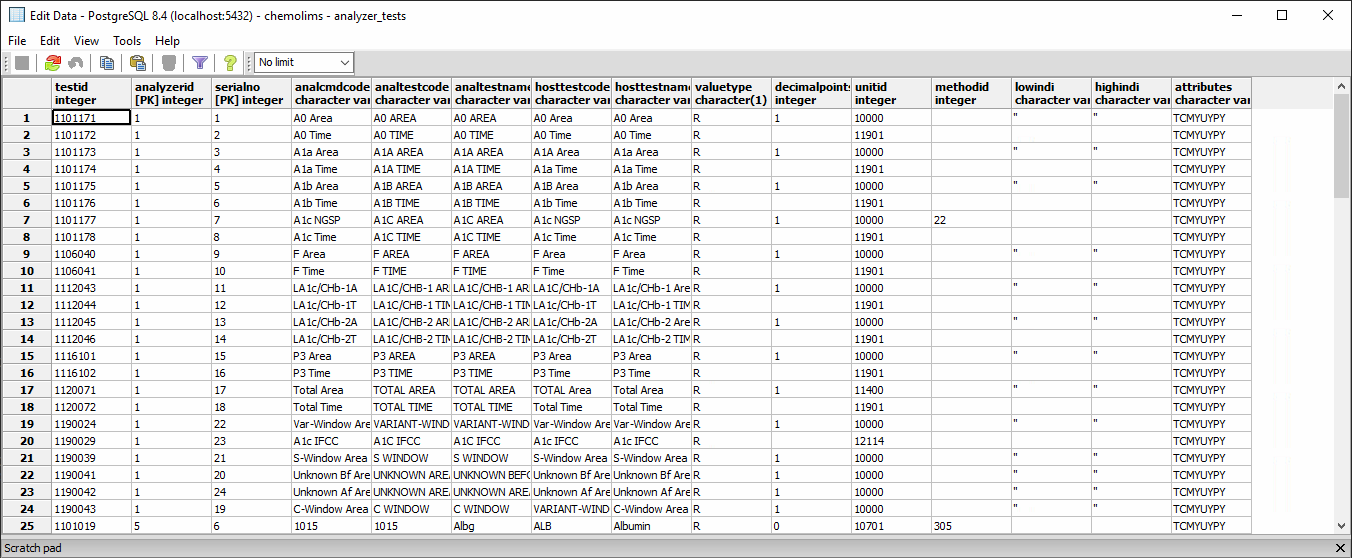Open the filter/sort options funnel icon
The height and width of the screenshot is (558, 1352).
point(200,63)
